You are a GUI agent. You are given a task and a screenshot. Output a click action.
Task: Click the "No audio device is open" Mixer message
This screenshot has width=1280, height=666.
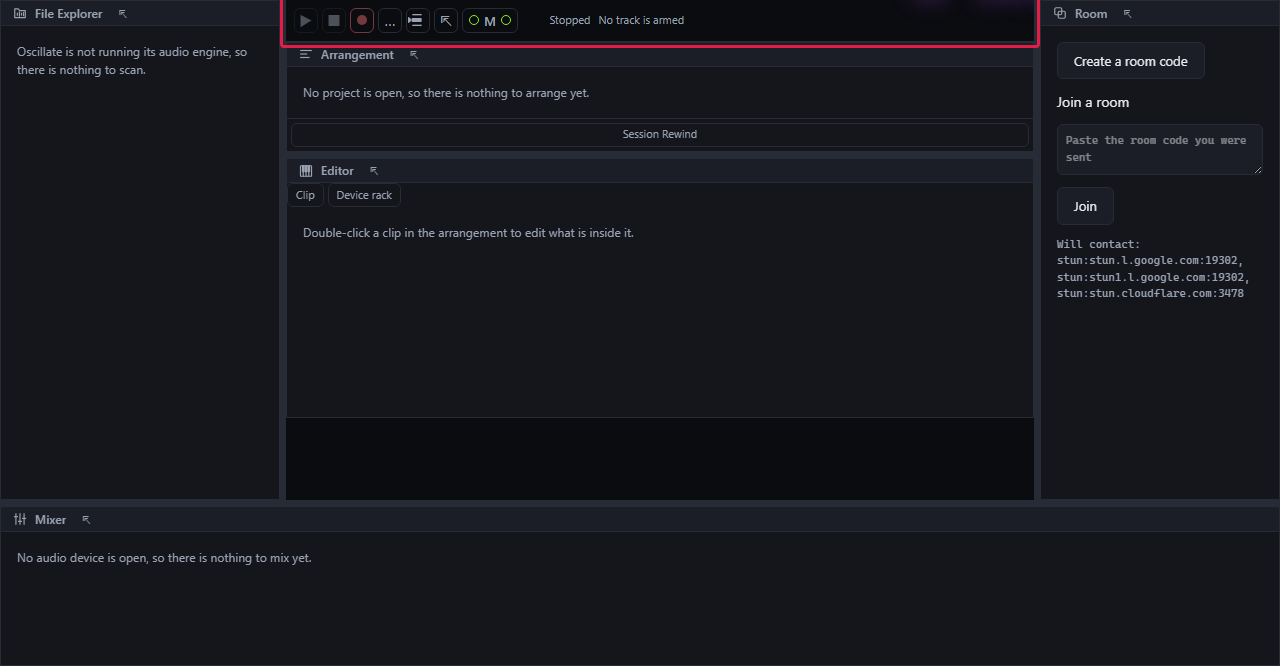coord(164,558)
